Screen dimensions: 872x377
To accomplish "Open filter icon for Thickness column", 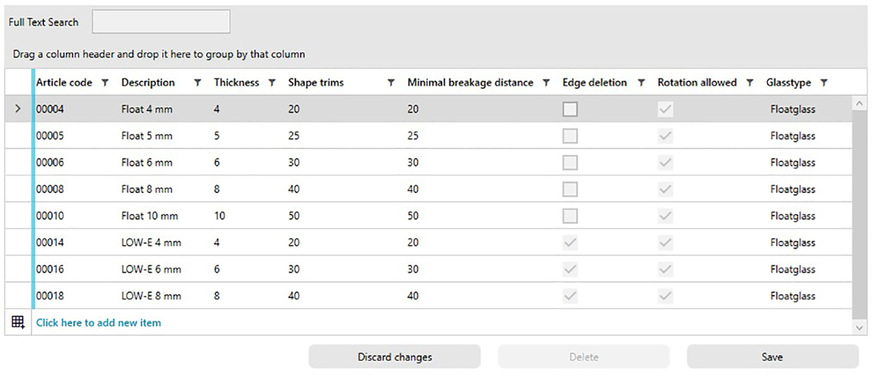I will click(x=272, y=83).
